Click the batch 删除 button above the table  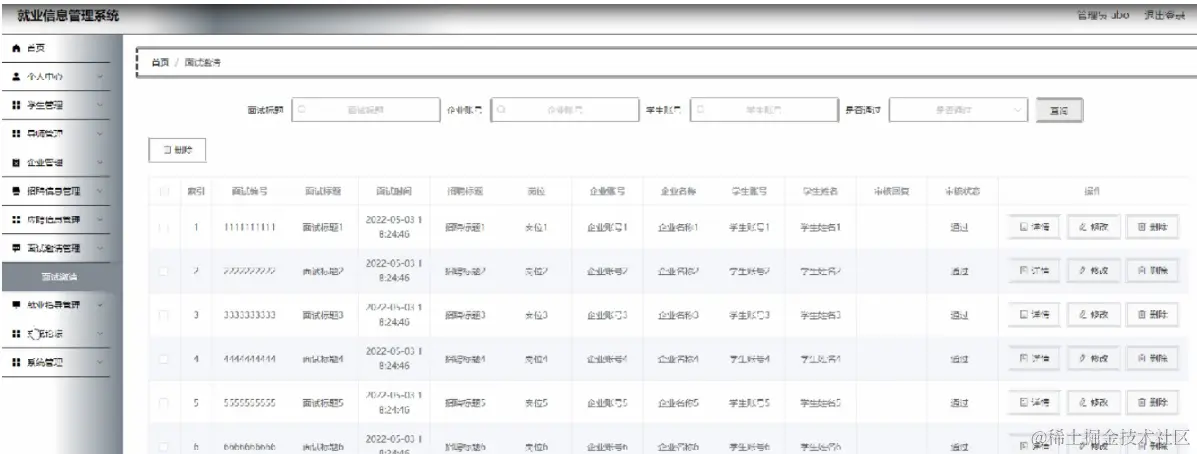click(x=177, y=150)
